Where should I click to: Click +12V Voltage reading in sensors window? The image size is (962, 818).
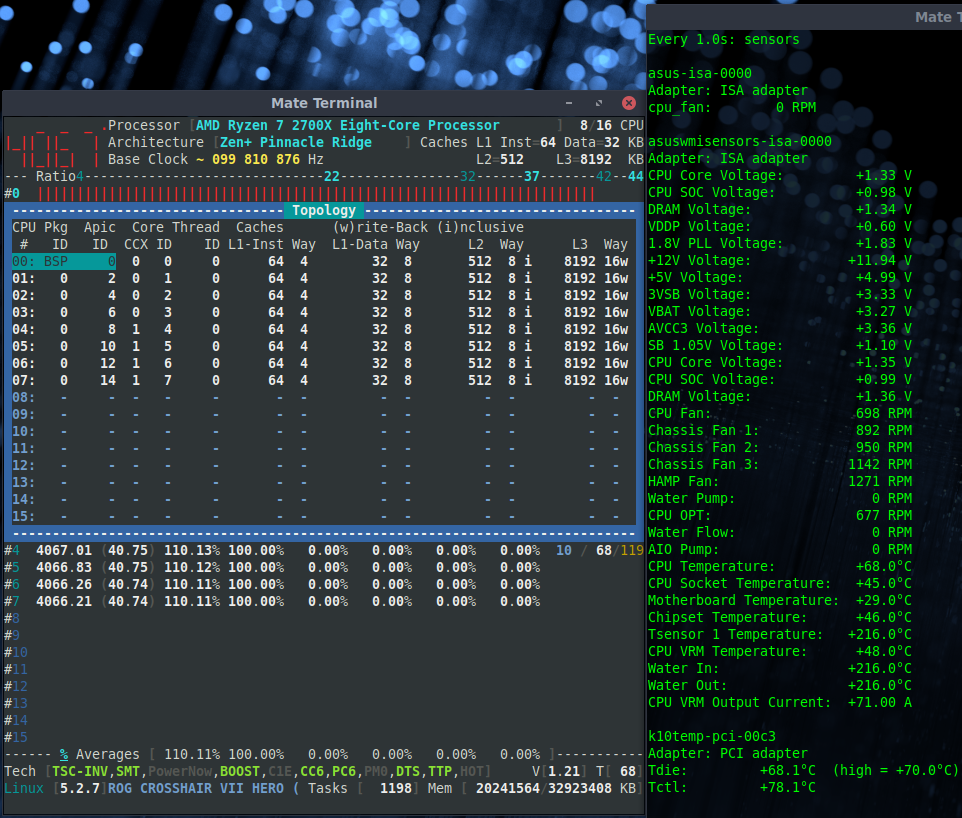click(x=780, y=261)
